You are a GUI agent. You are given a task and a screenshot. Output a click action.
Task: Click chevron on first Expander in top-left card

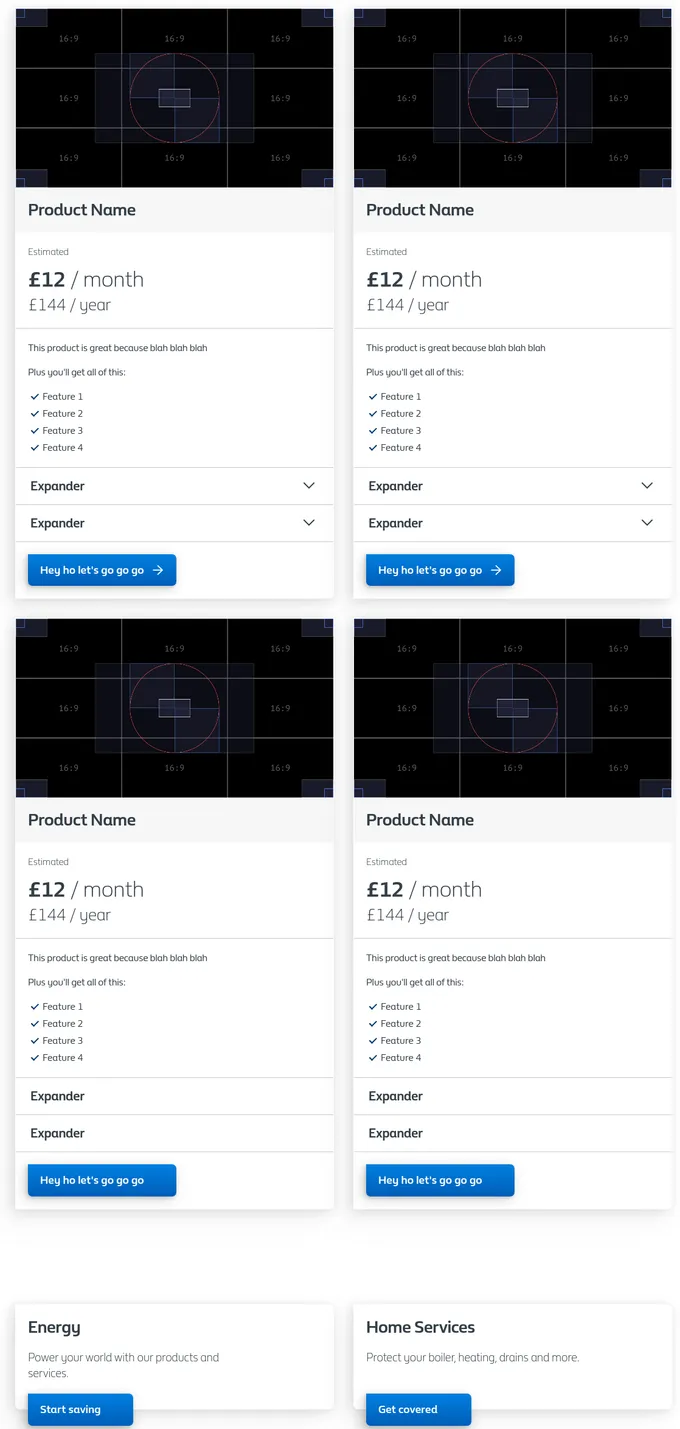[x=309, y=486]
